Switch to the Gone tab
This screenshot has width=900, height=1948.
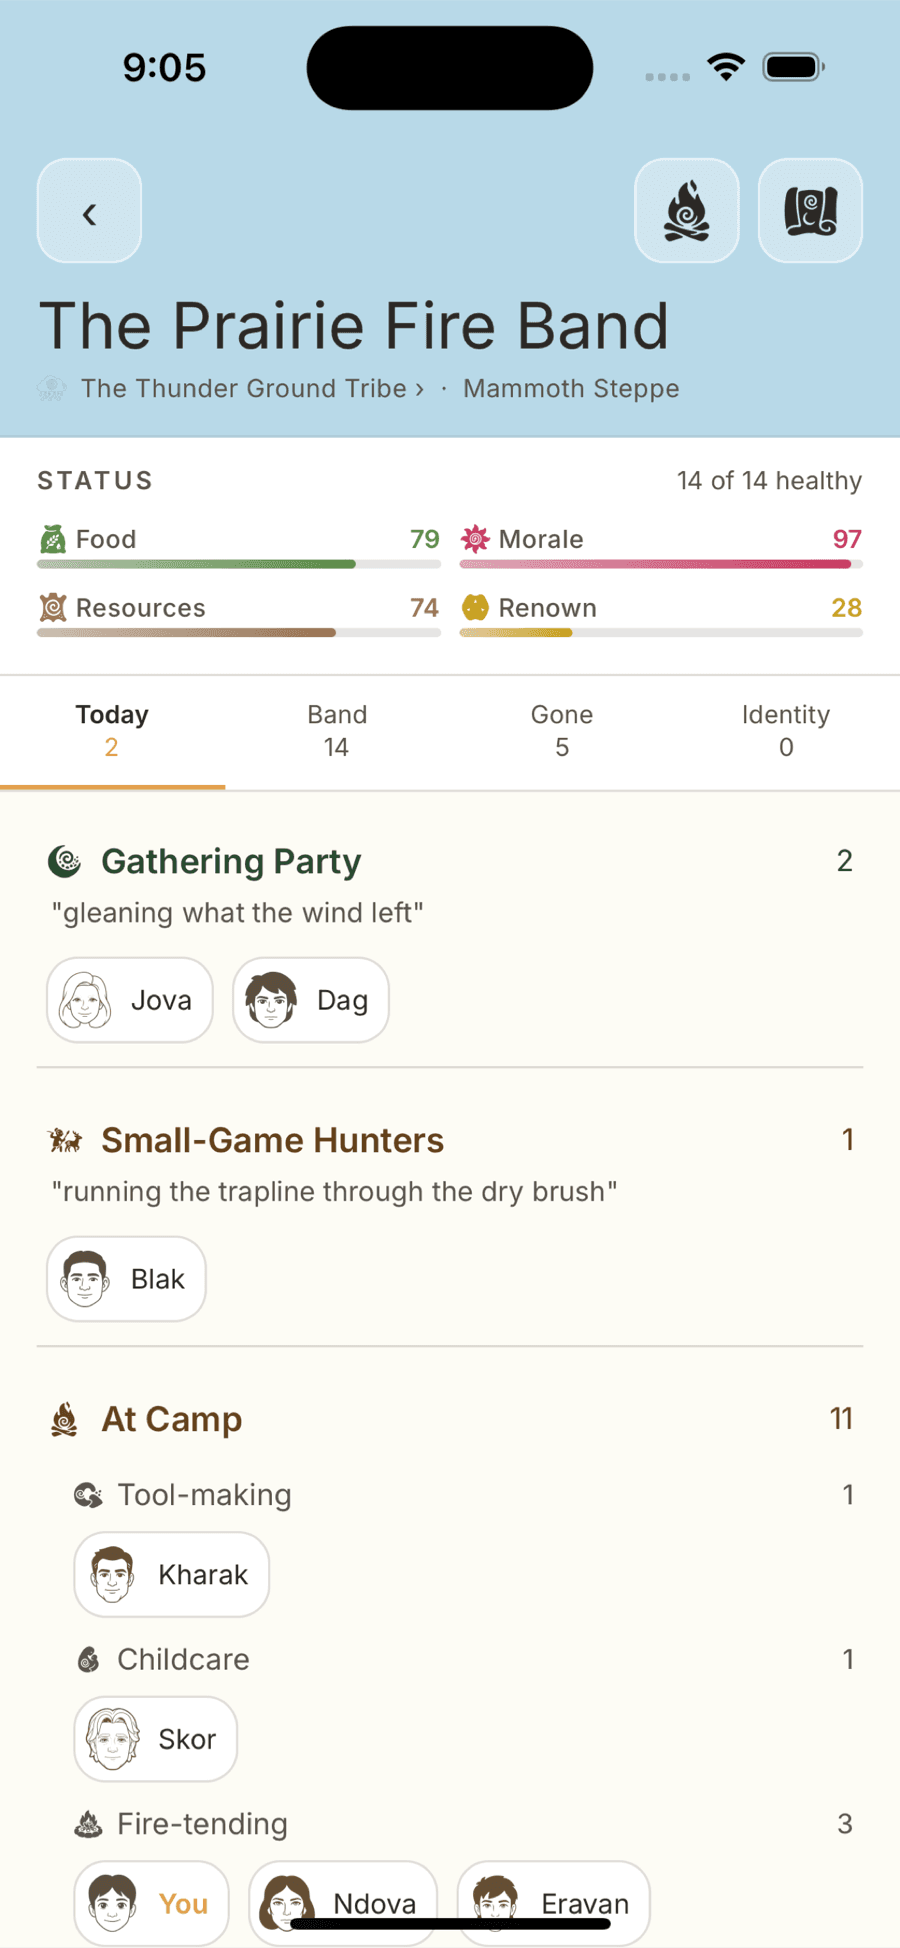(x=562, y=731)
